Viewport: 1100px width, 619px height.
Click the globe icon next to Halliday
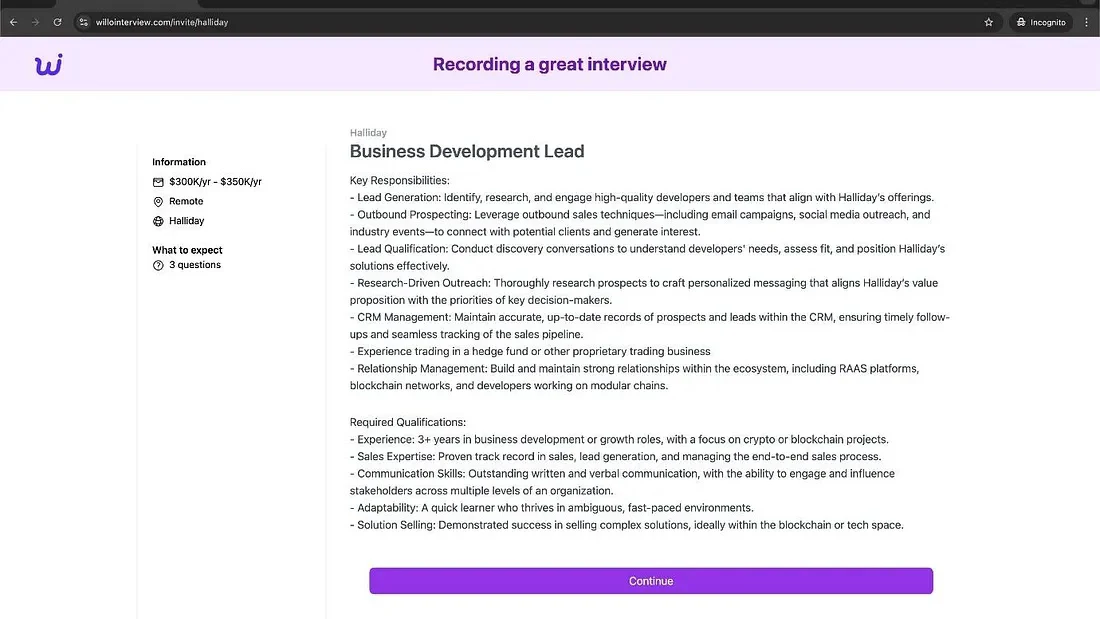point(158,221)
